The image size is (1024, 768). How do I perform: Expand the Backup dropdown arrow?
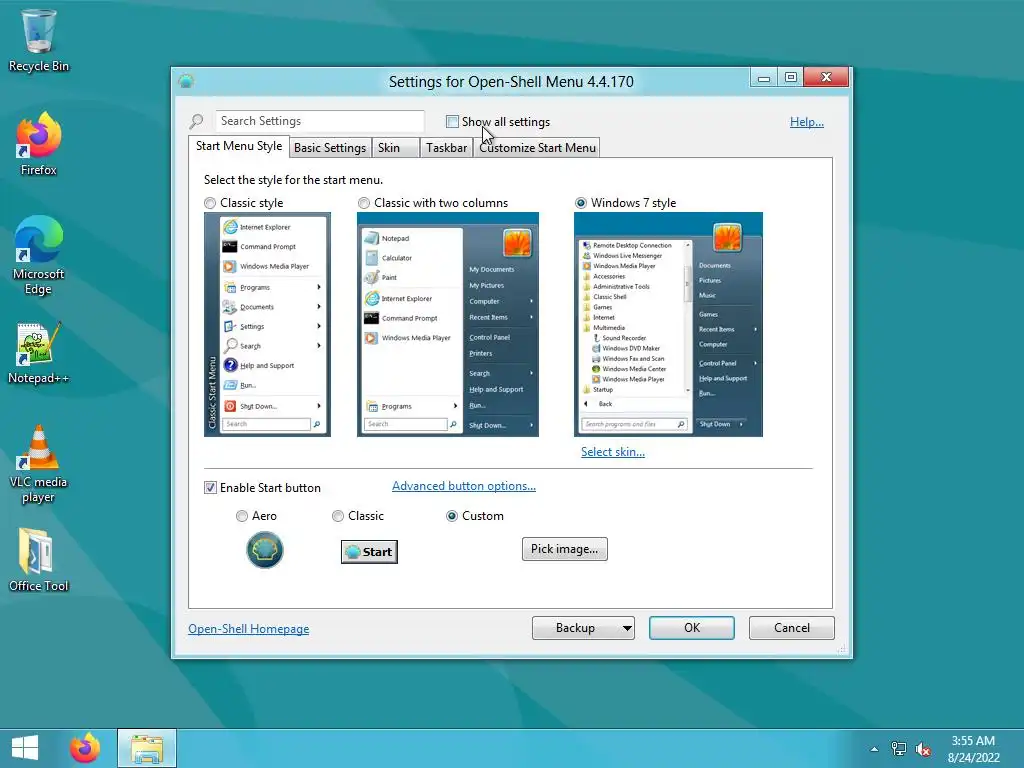click(x=627, y=628)
